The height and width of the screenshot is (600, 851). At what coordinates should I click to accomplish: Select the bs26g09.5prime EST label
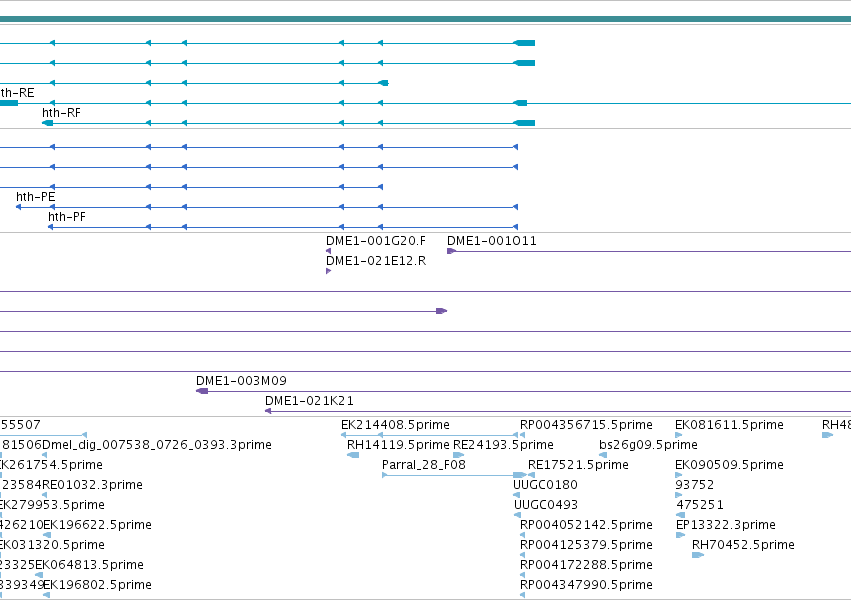point(648,445)
